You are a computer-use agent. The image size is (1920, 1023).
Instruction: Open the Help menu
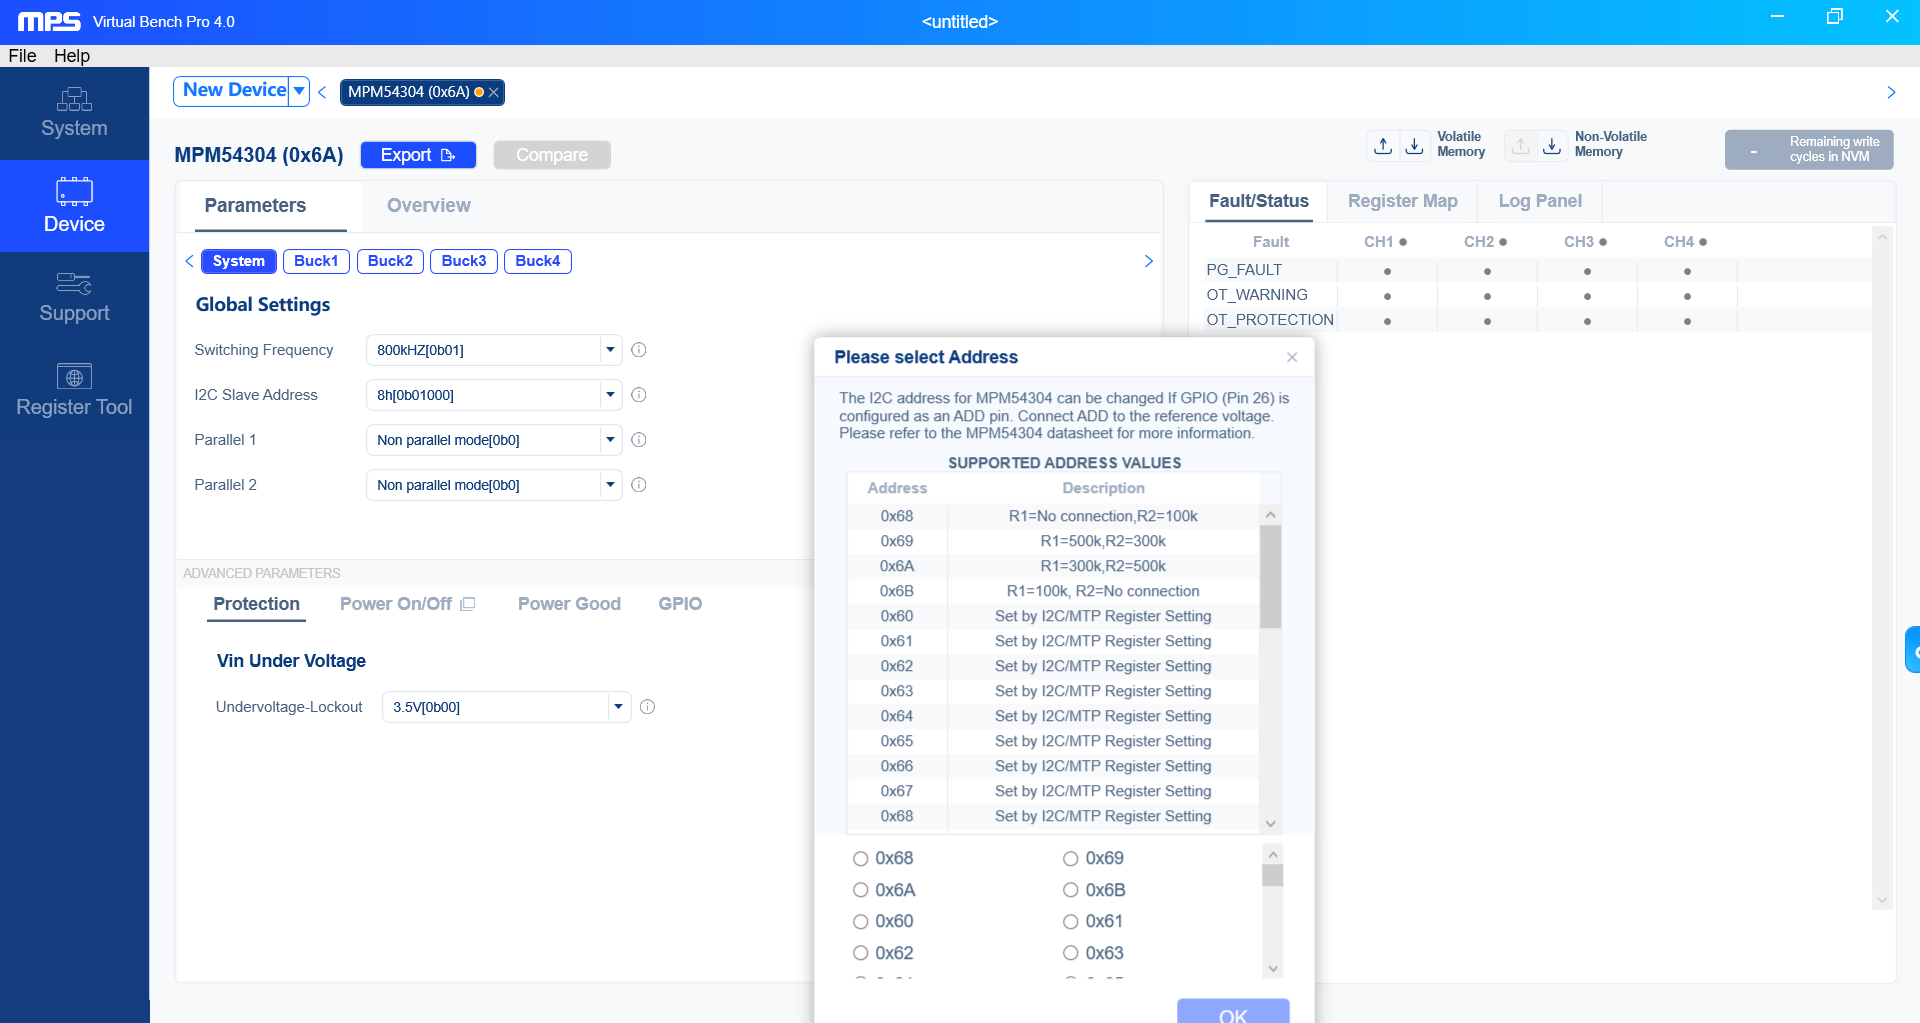(72, 56)
